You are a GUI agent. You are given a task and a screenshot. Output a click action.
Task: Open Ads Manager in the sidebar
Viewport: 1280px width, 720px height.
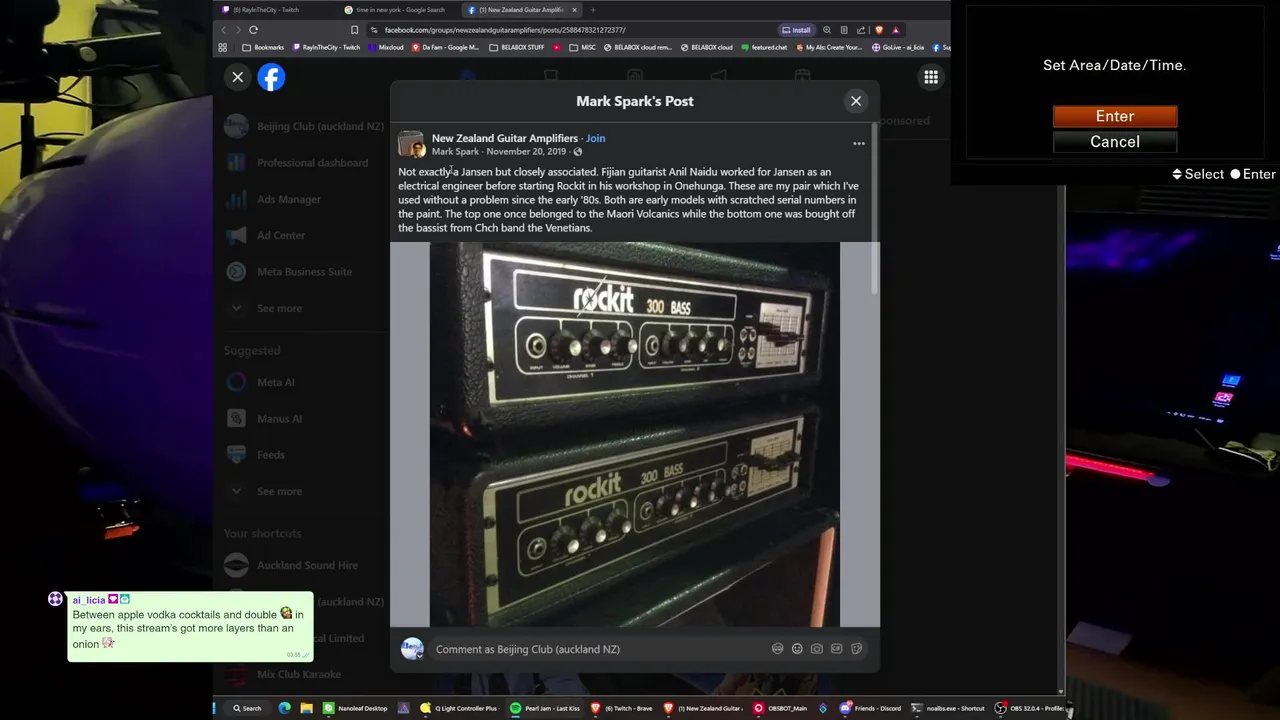click(x=289, y=199)
